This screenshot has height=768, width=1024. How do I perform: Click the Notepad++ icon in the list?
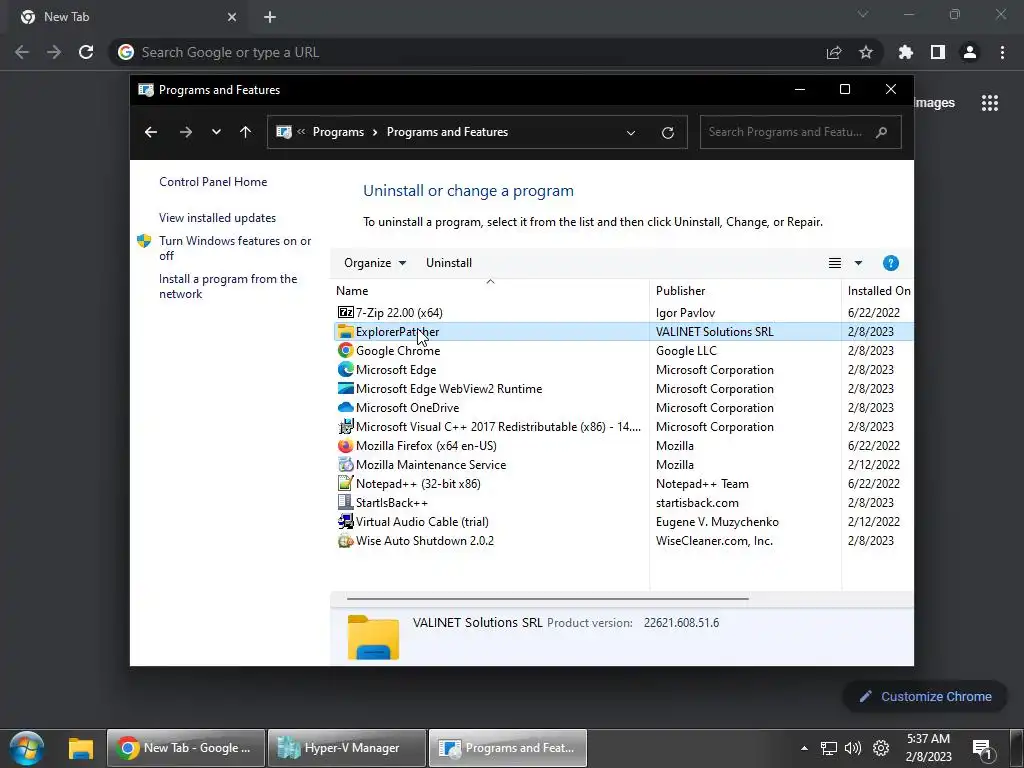345,483
